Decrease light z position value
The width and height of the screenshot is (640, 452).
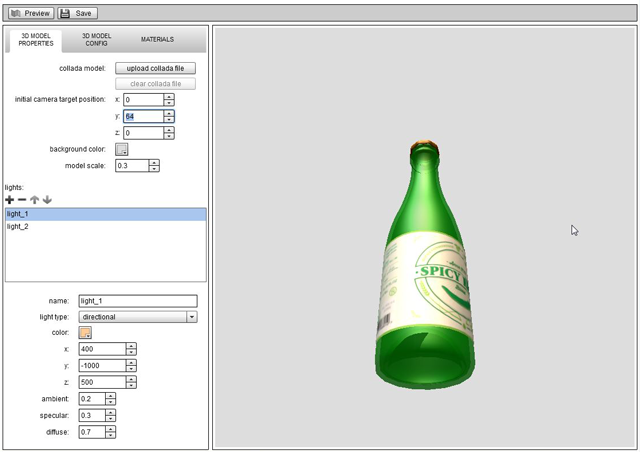[131, 385]
